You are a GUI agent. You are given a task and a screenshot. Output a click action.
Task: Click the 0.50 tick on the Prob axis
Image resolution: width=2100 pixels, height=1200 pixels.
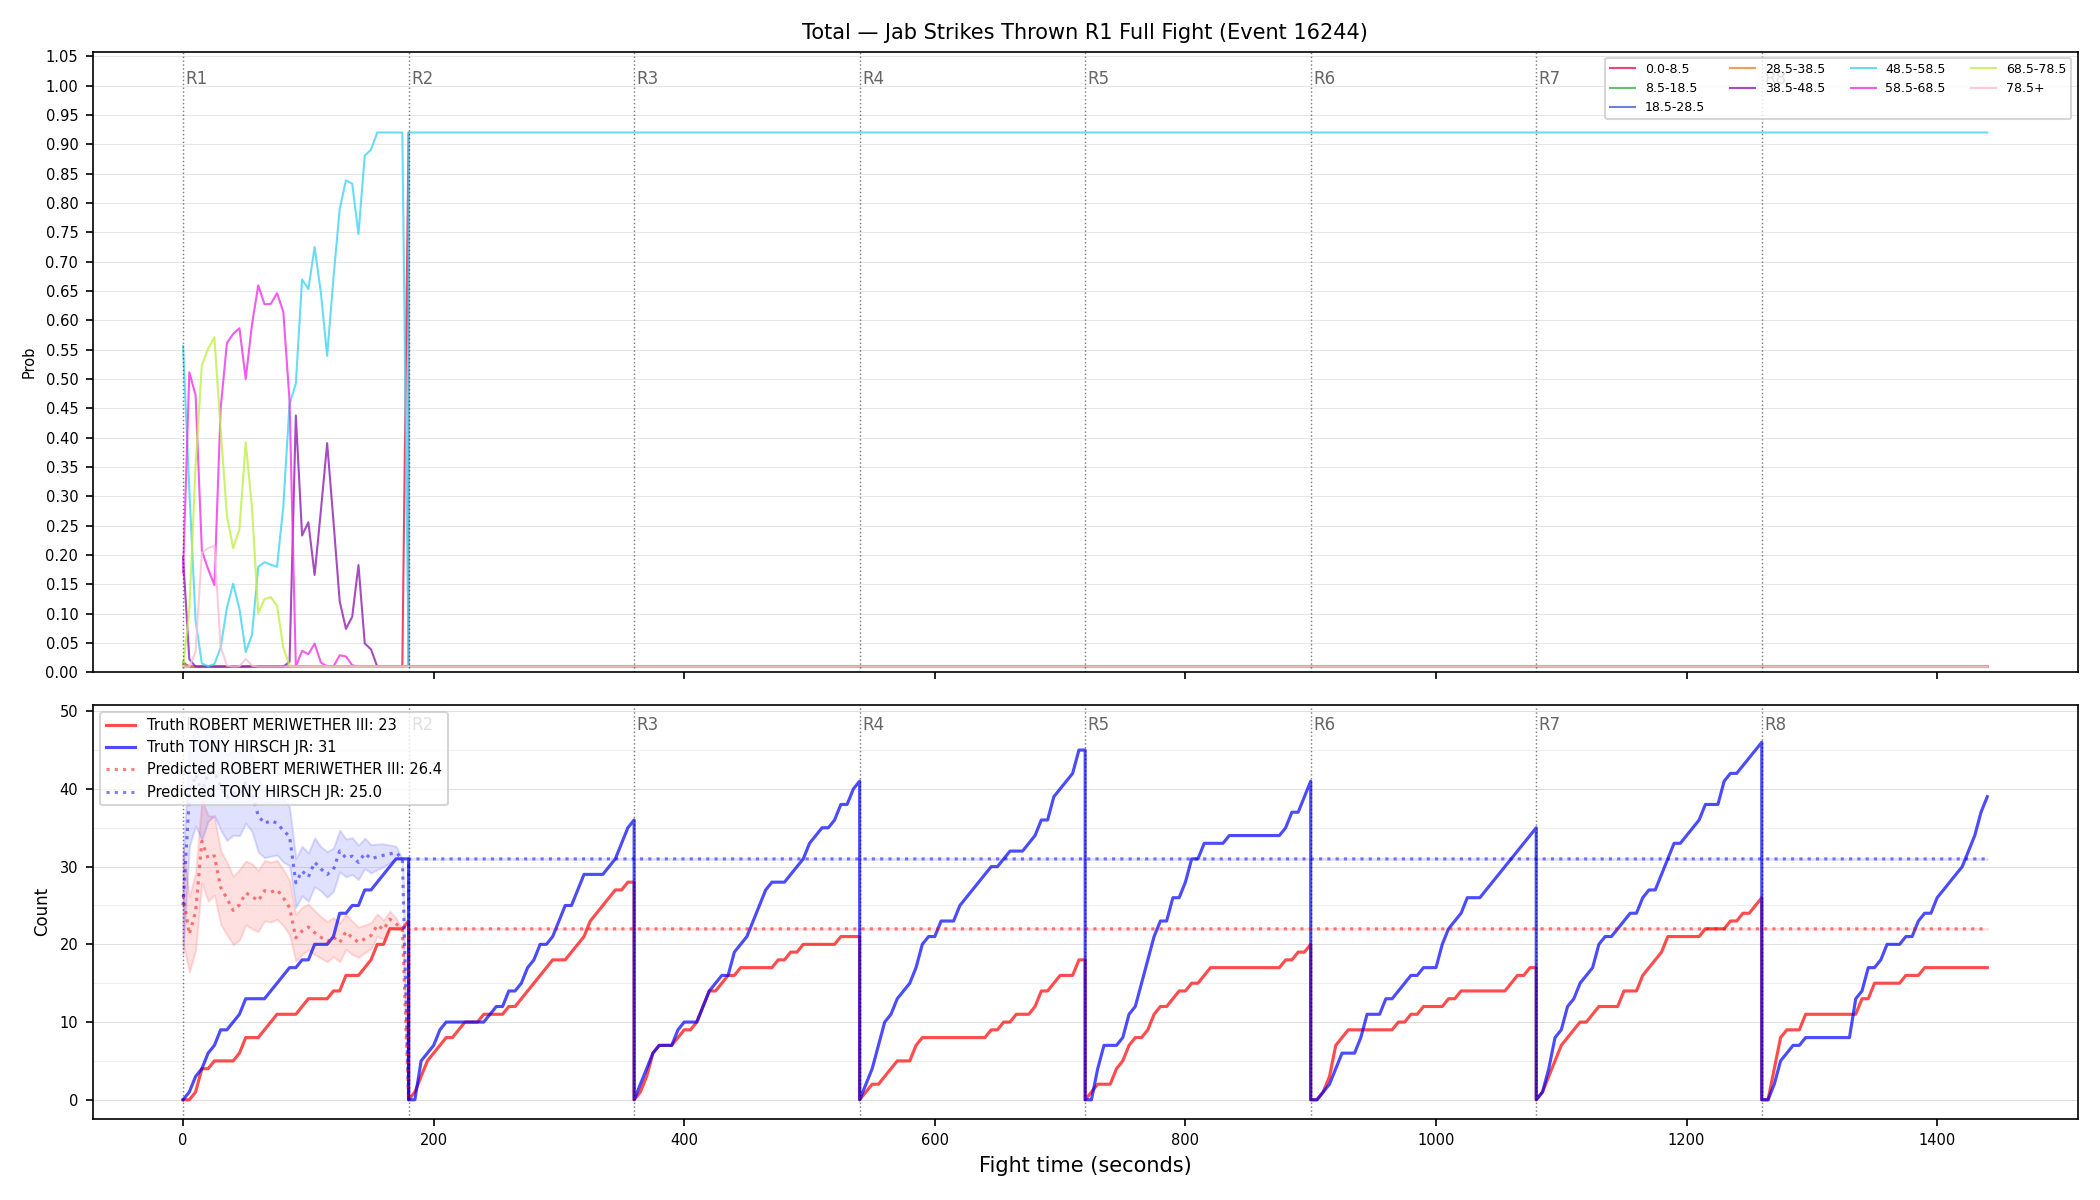click(62, 380)
